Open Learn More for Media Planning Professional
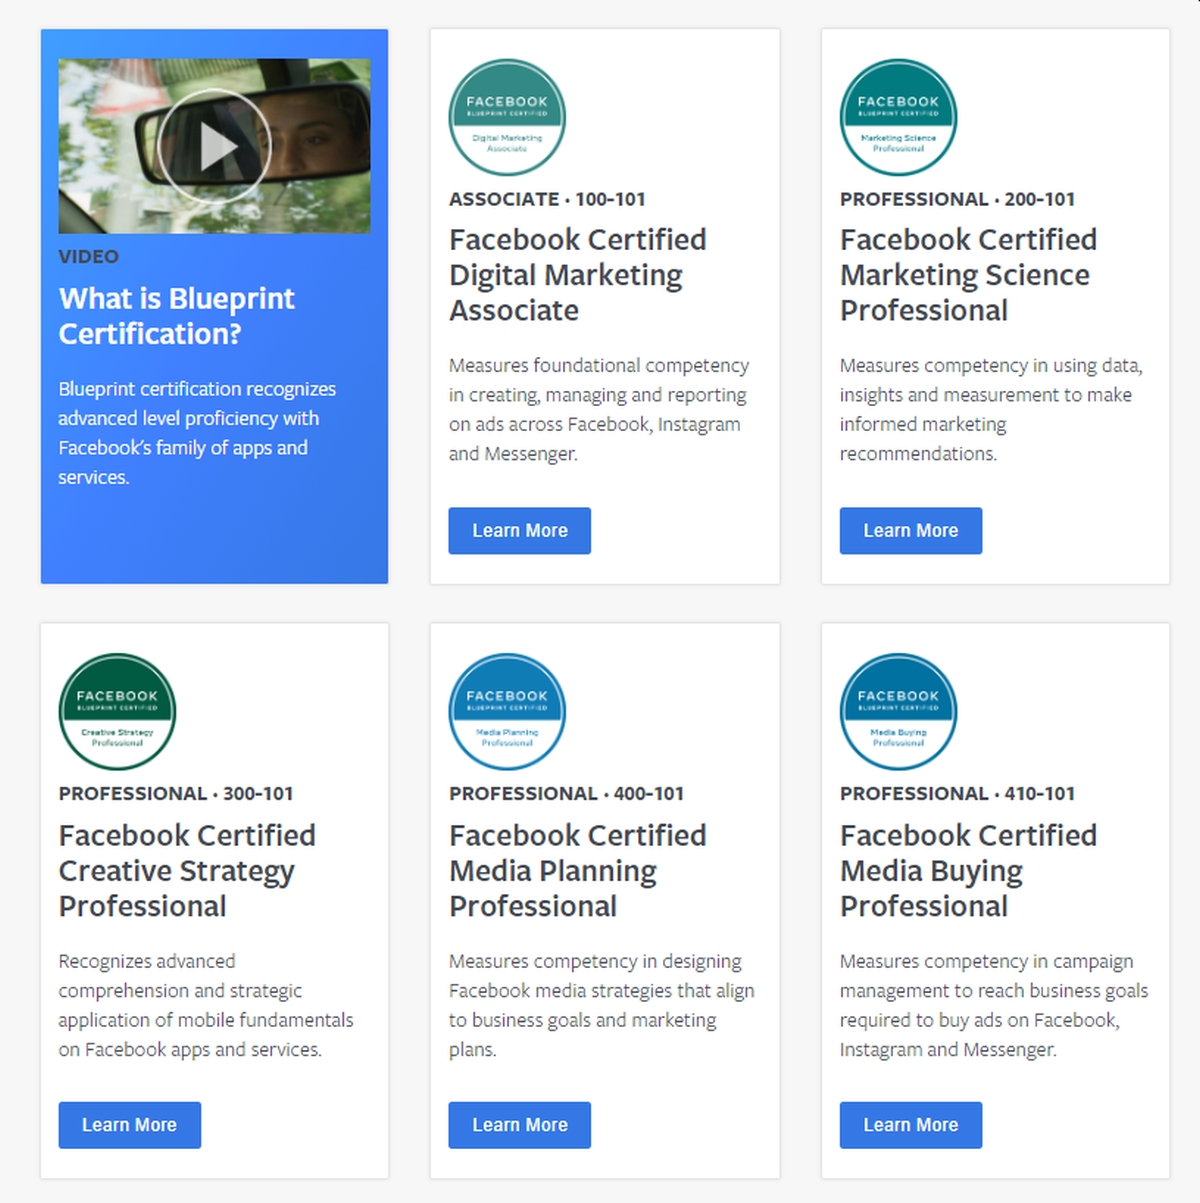1200x1203 pixels. 520,1125
